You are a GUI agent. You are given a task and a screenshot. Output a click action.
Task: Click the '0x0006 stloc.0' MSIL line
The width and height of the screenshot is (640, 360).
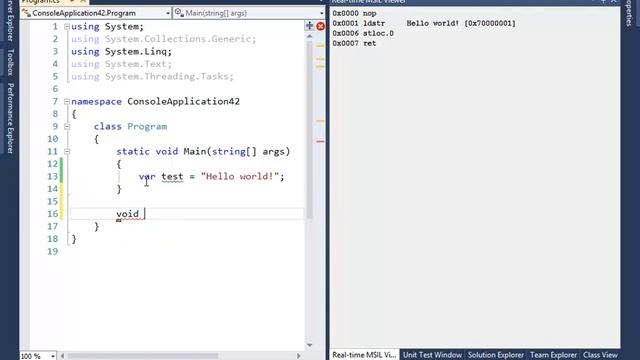point(363,33)
